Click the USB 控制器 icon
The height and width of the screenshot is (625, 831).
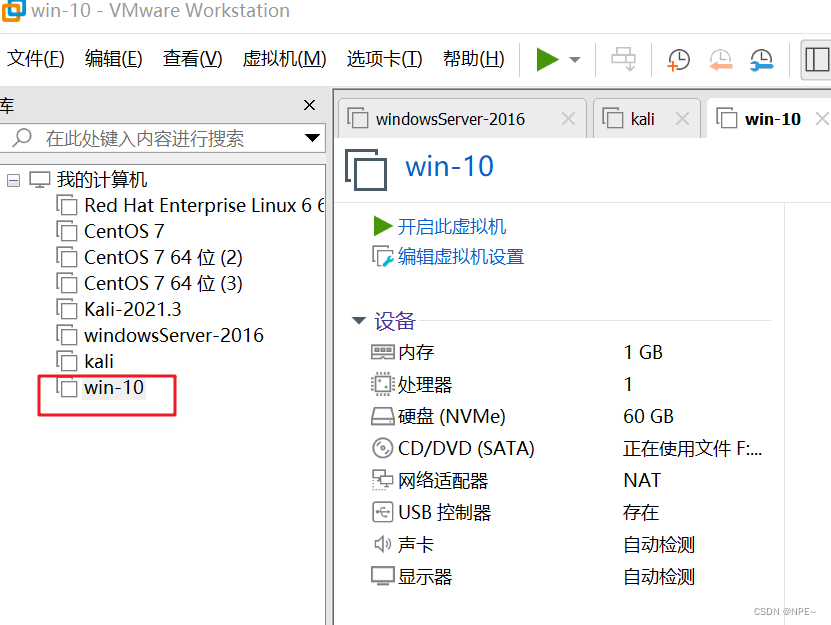click(x=382, y=513)
